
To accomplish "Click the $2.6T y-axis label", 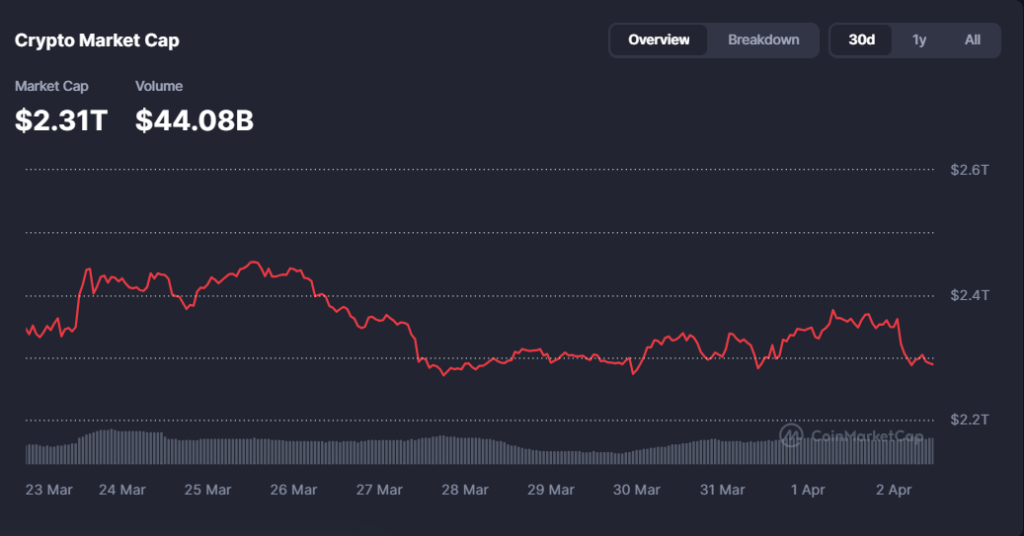I will pos(969,170).
